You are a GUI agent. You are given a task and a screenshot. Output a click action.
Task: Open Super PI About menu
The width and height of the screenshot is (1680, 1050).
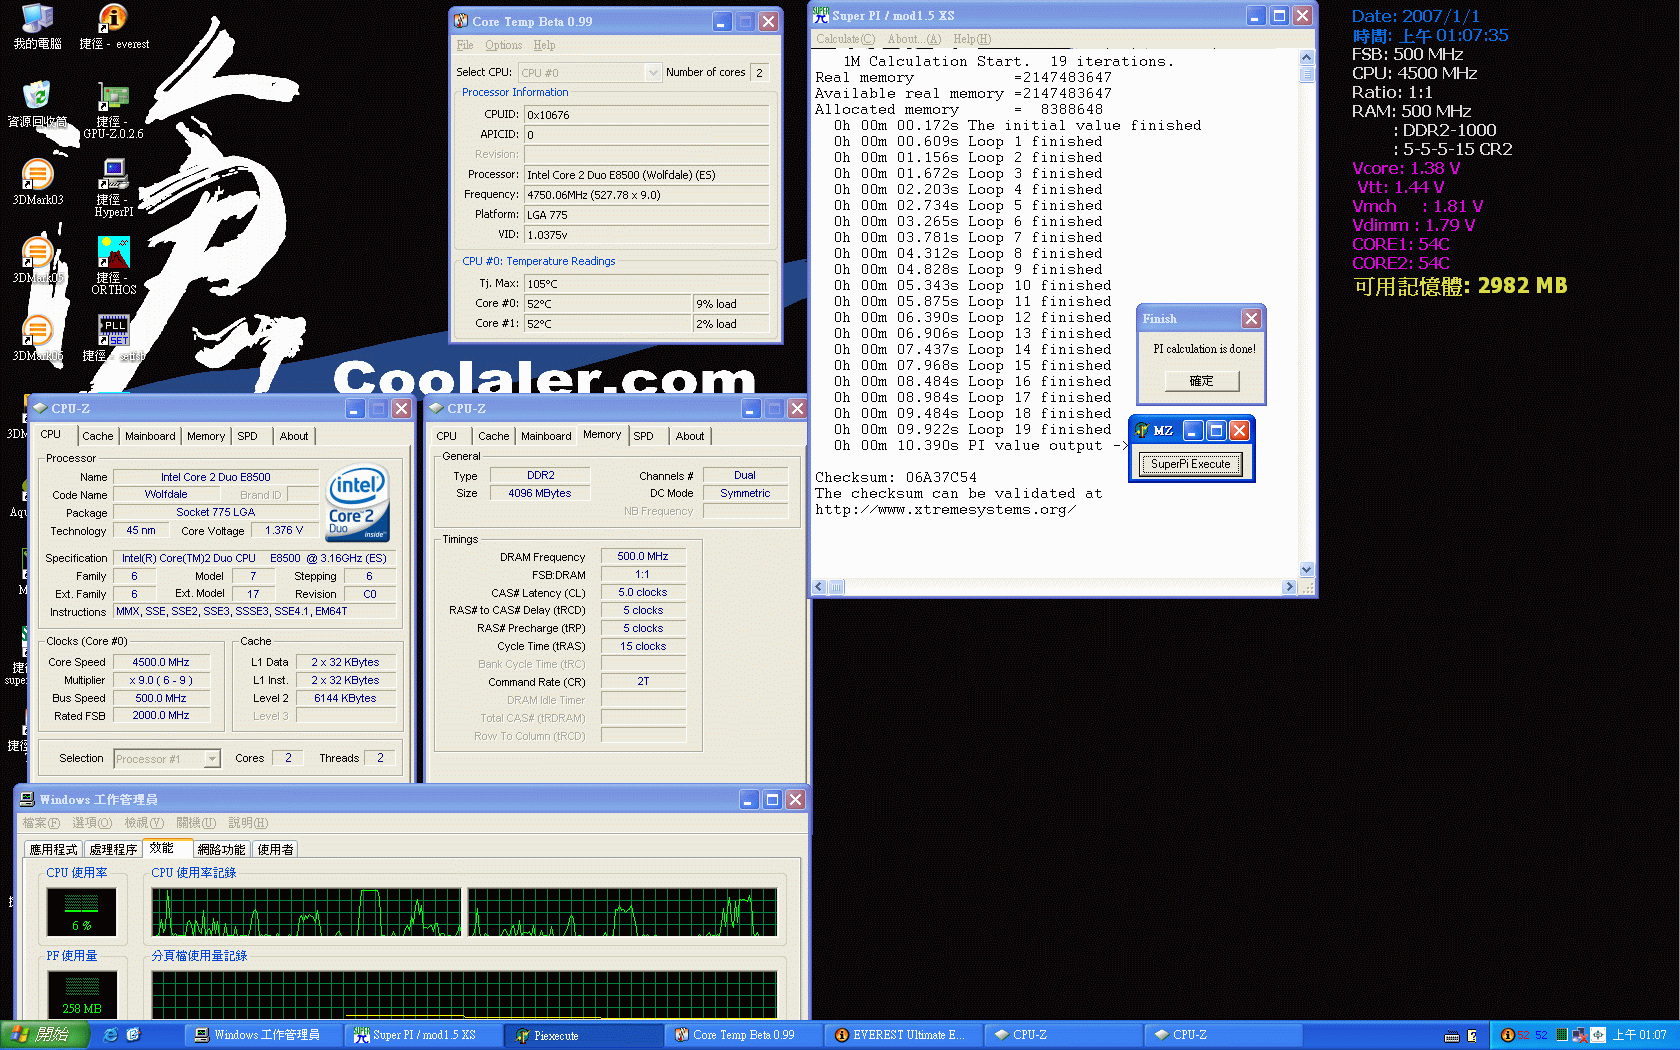click(x=914, y=39)
